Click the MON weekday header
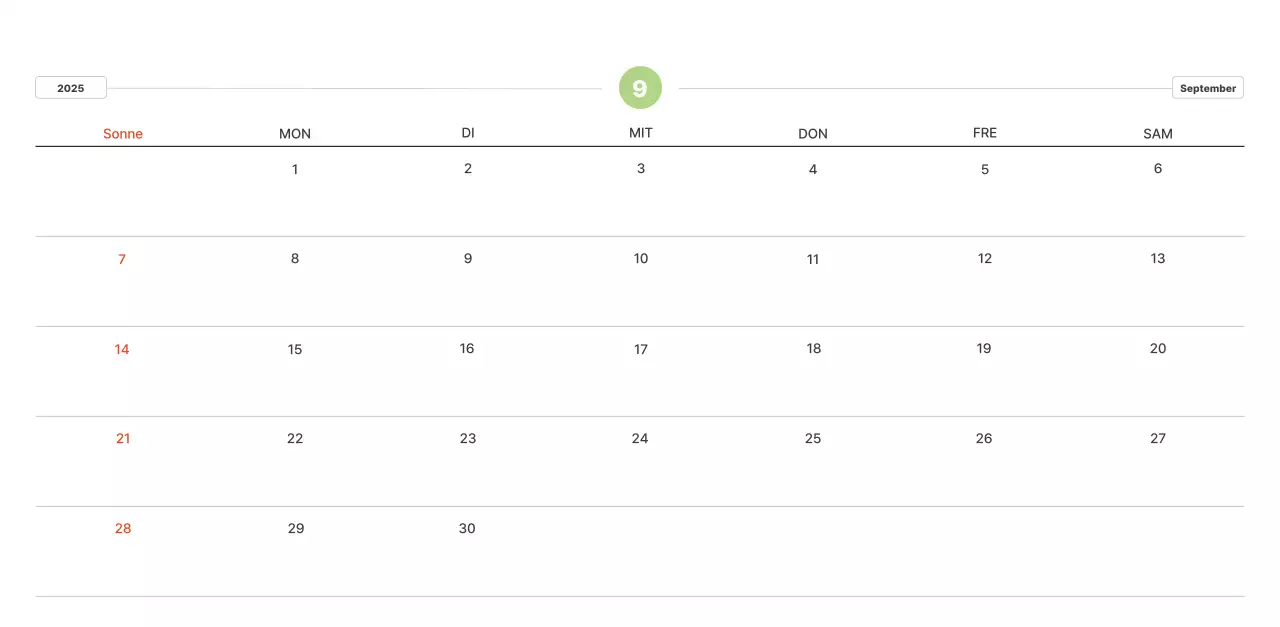 (x=295, y=134)
